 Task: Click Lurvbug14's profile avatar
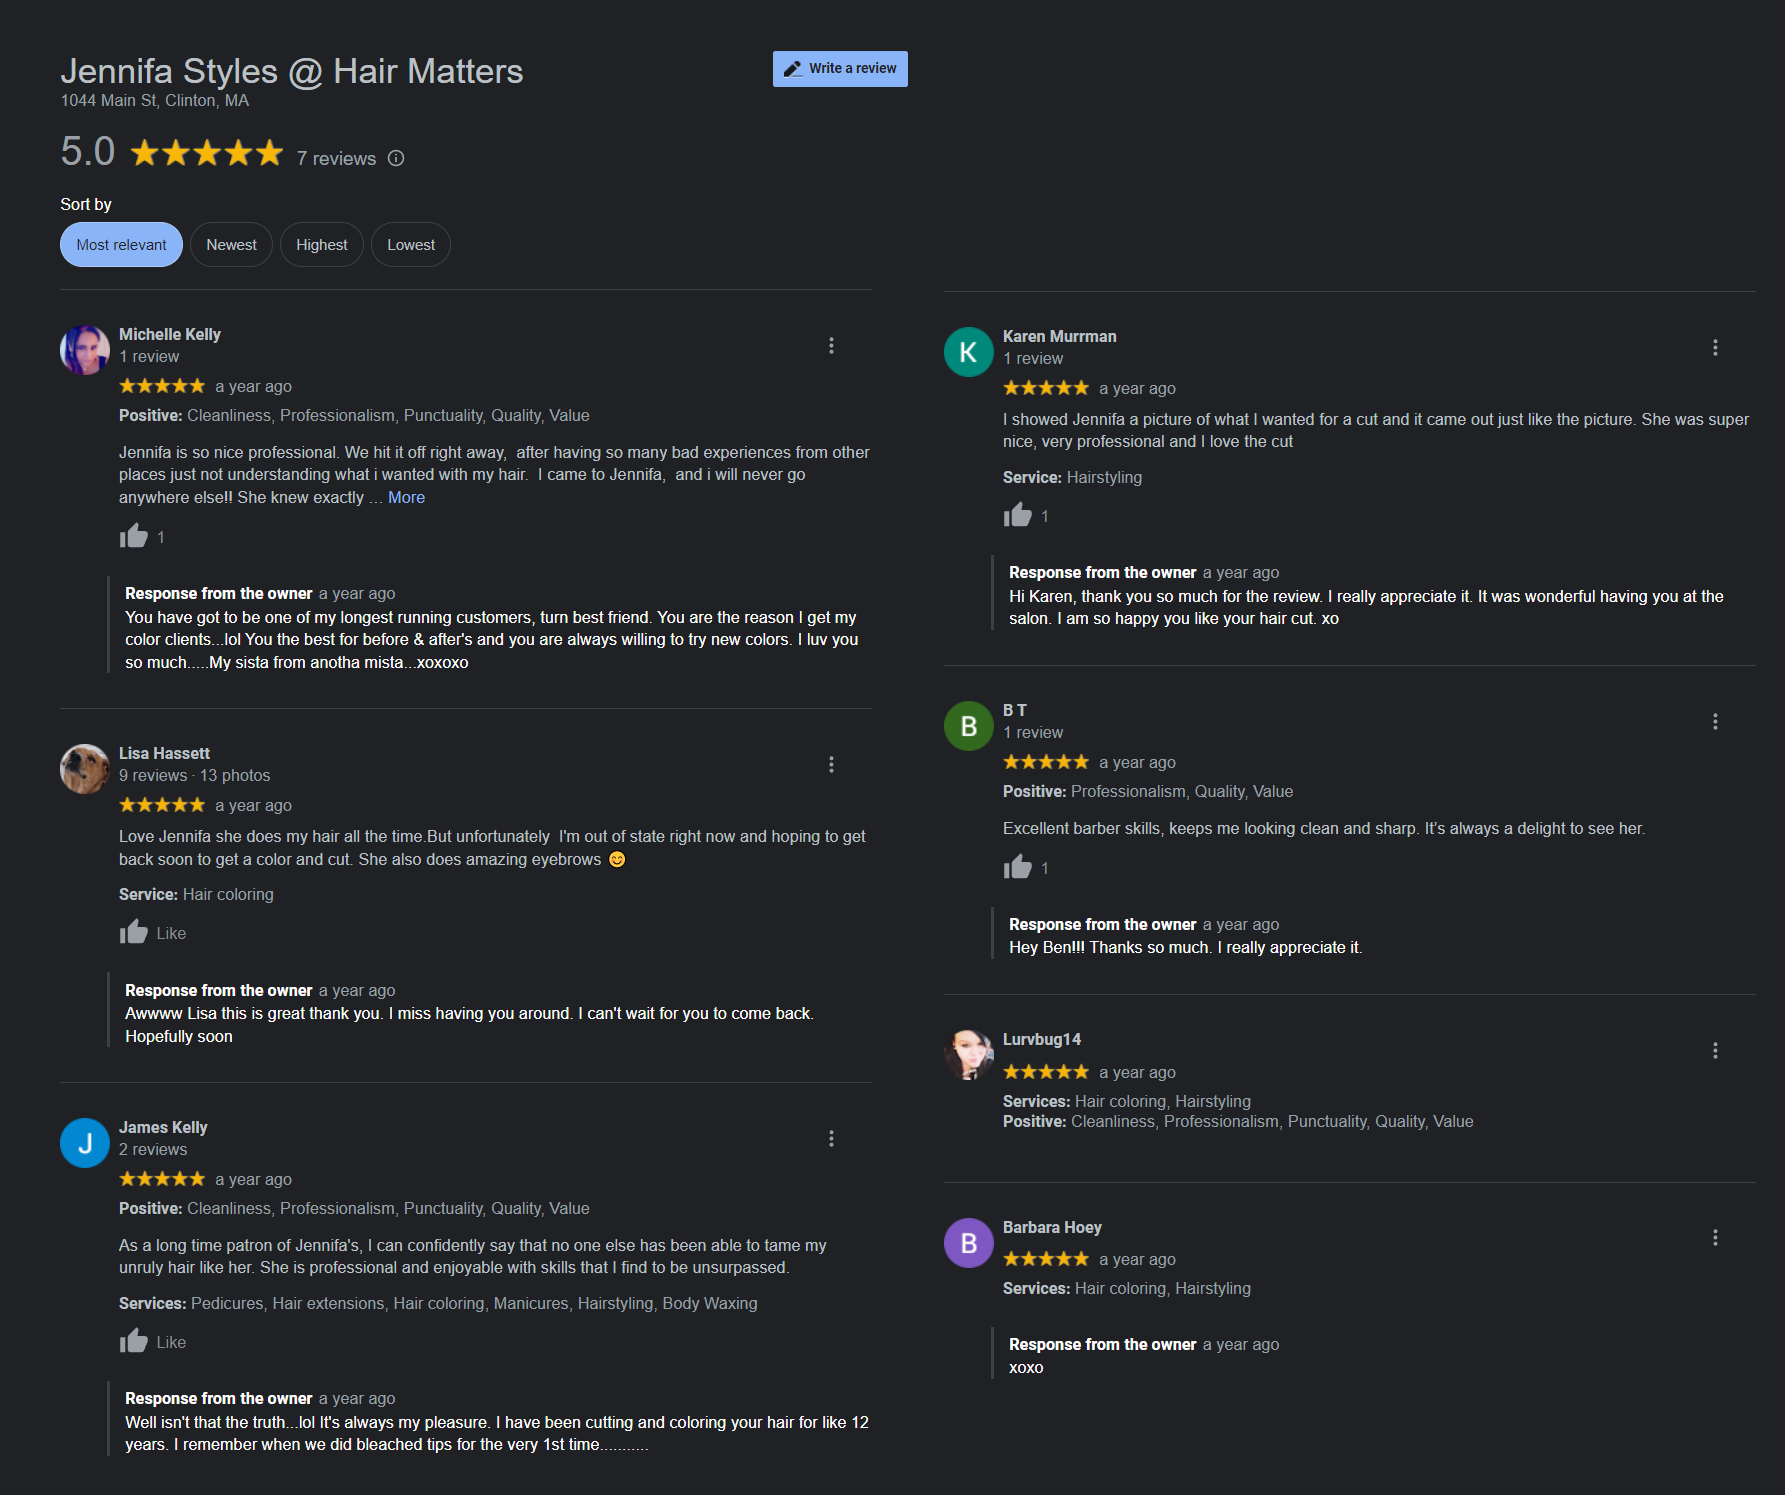click(x=969, y=1055)
